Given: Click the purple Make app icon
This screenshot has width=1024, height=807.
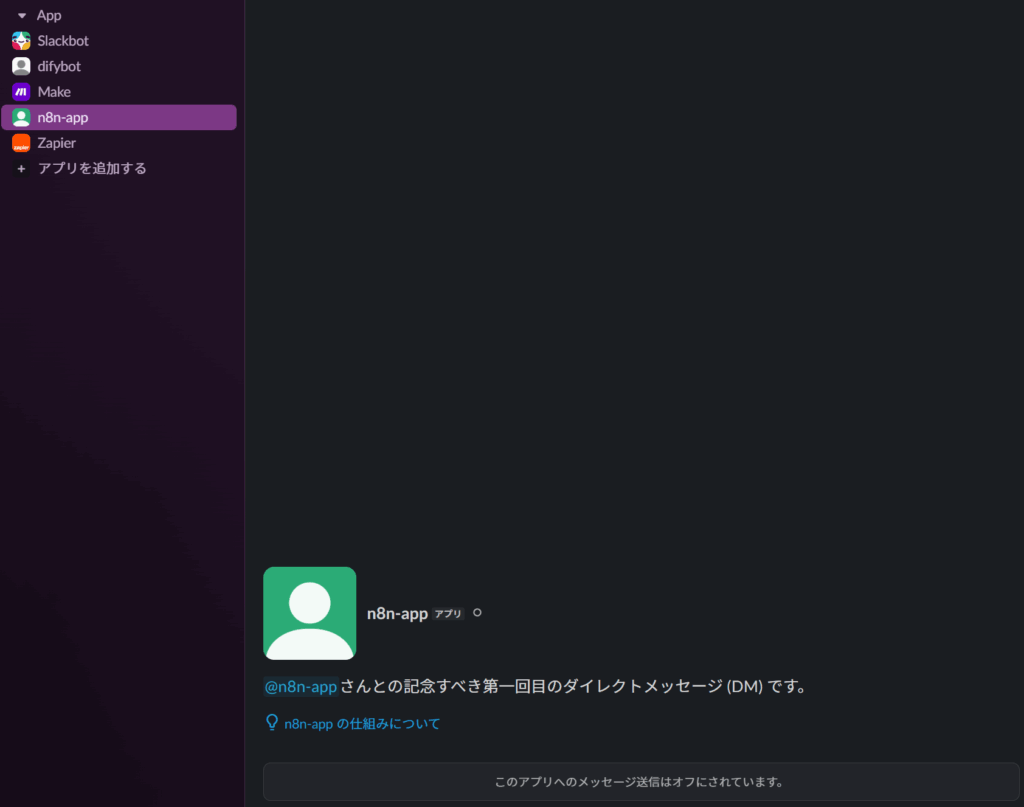Looking at the screenshot, I should pos(21,92).
